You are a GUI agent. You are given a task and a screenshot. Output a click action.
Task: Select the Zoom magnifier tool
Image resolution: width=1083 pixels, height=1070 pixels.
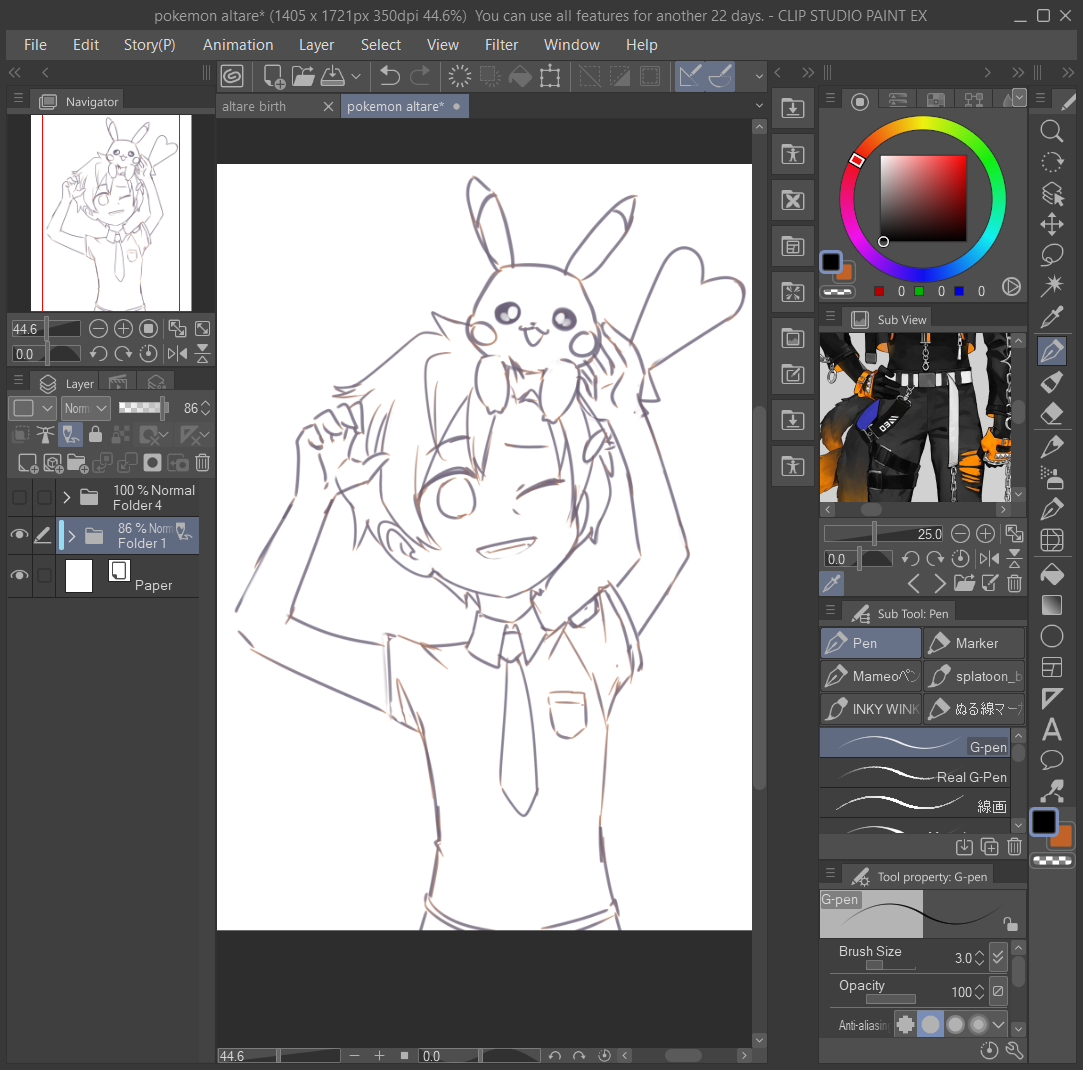(1051, 131)
